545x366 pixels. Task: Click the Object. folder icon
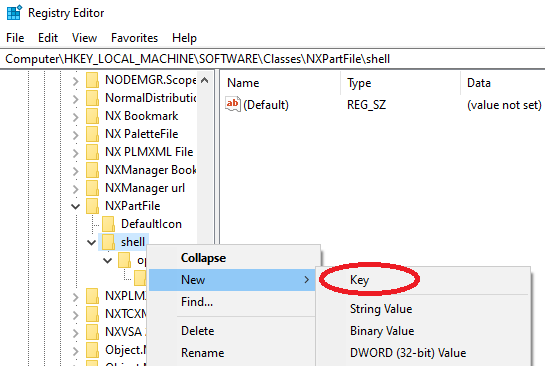[92, 350]
